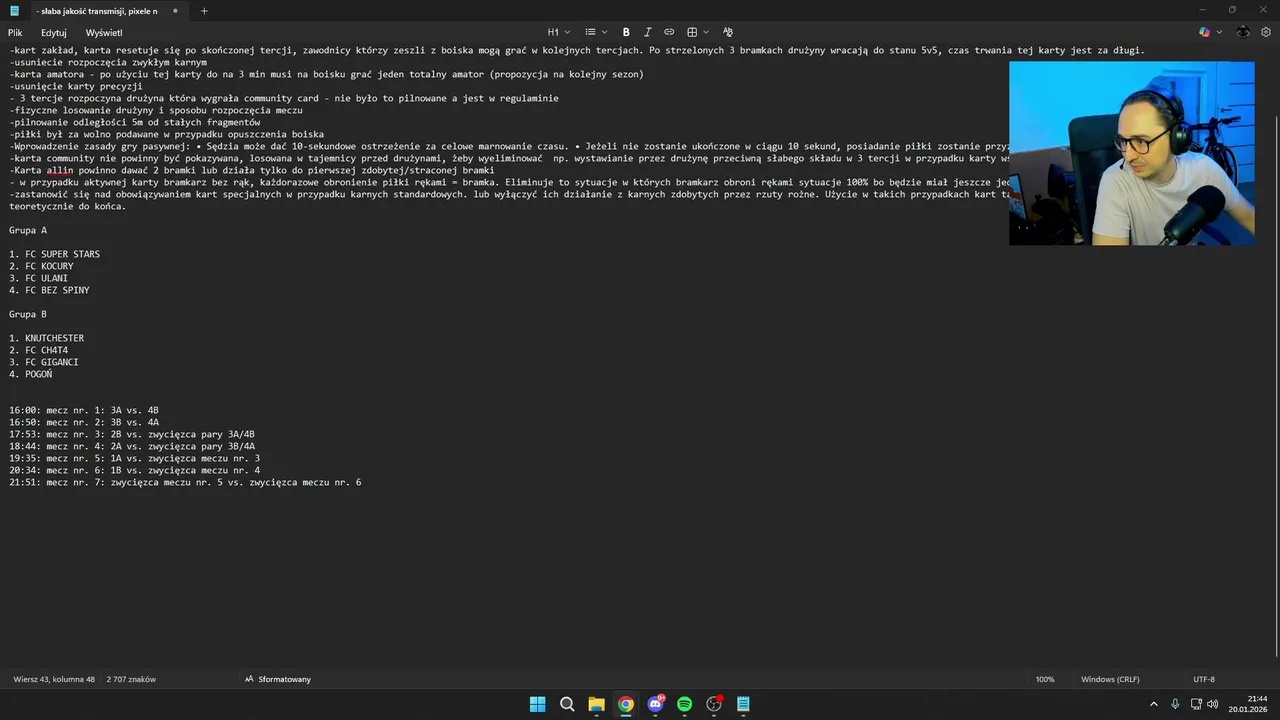Click the line '1. FC SUPER STARS'

(x=55, y=254)
